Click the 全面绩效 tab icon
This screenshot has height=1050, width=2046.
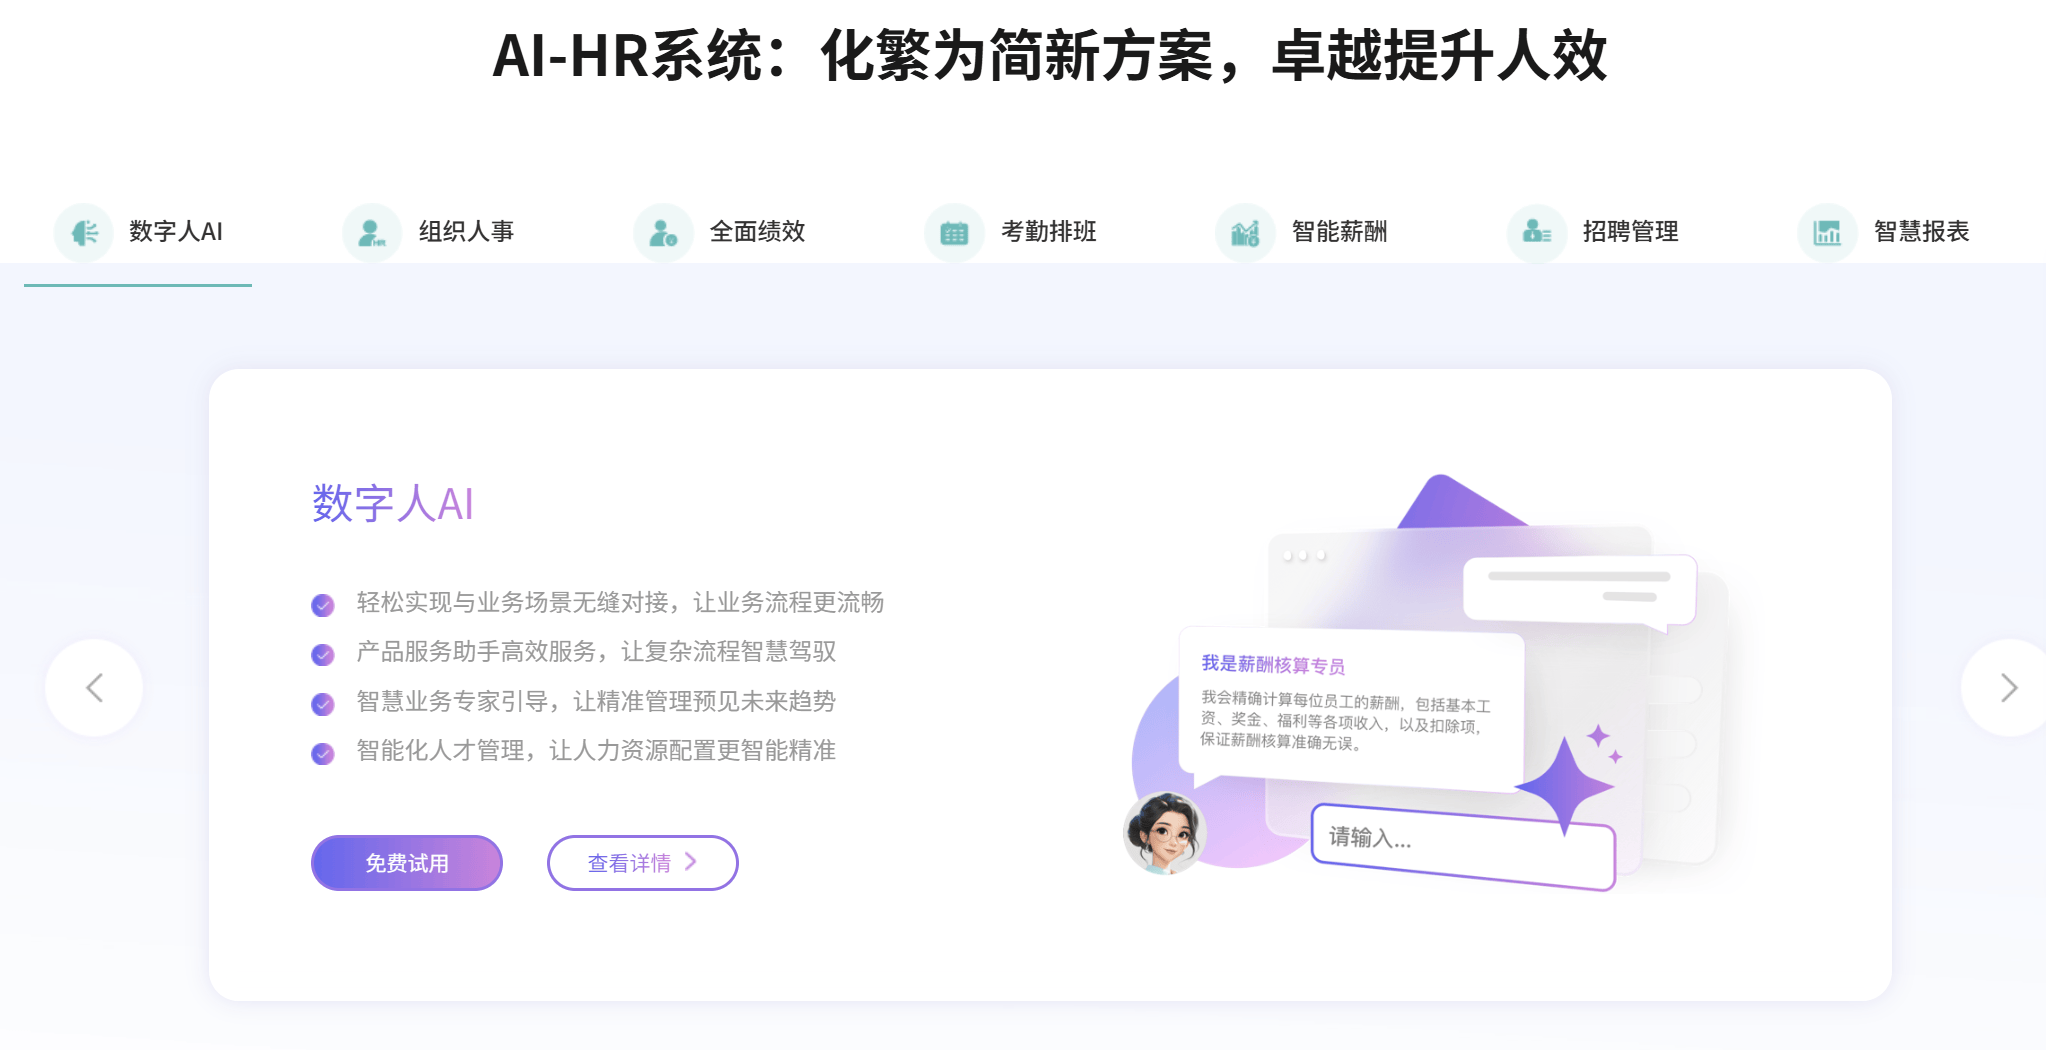coord(663,233)
